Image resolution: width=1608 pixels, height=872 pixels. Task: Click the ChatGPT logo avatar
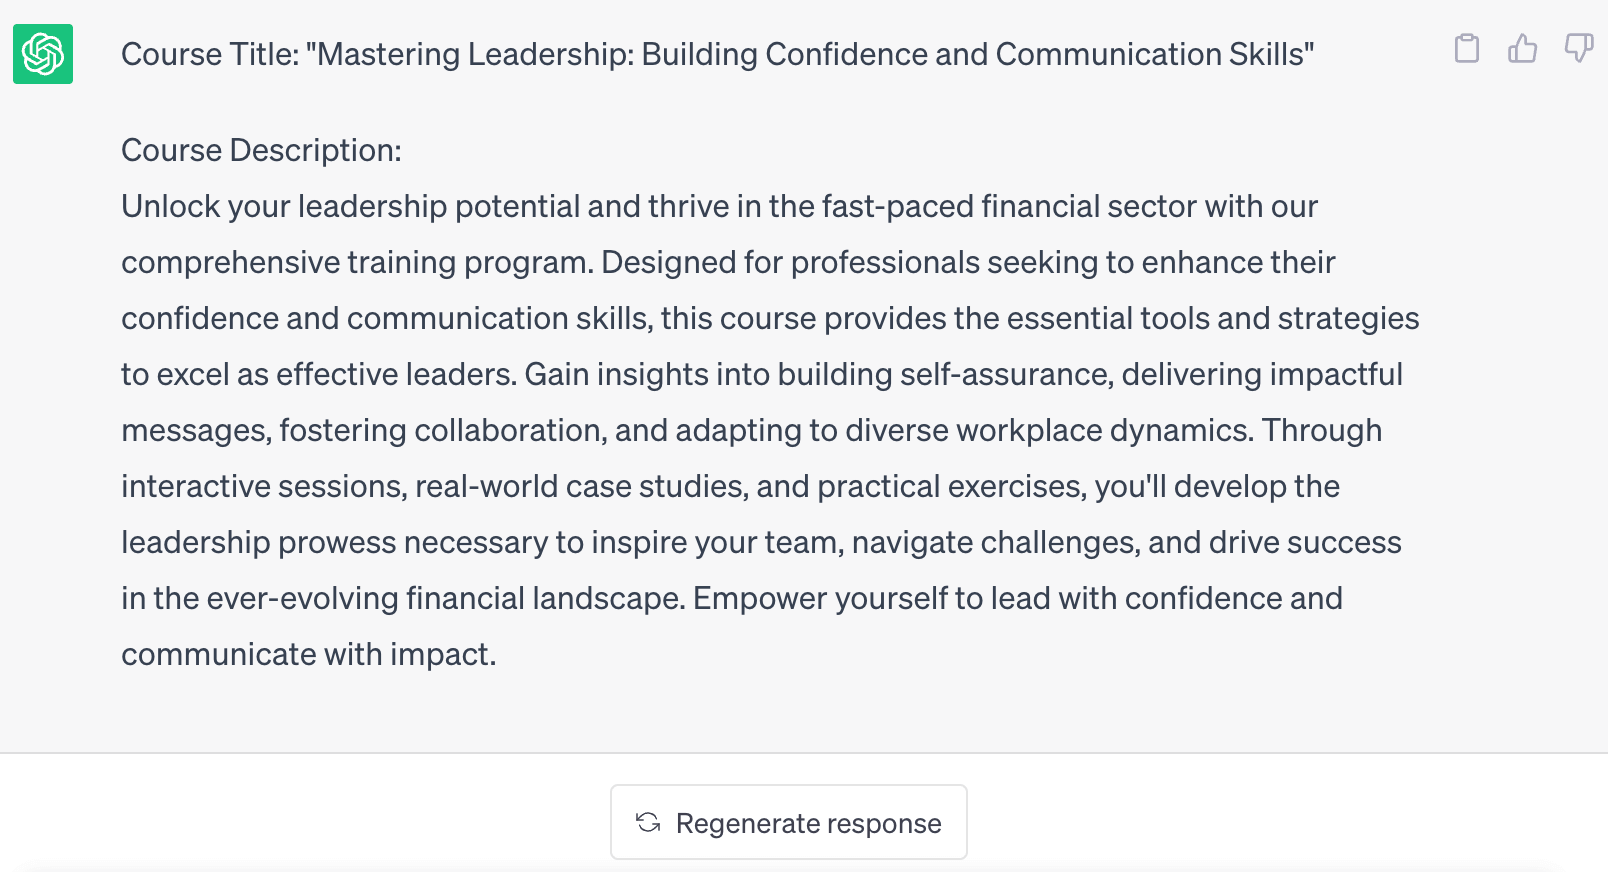(43, 54)
